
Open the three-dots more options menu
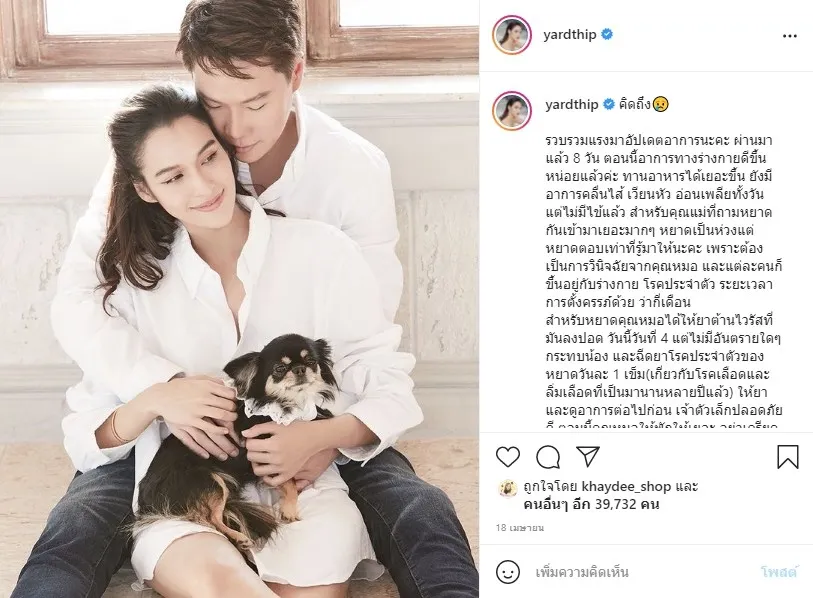(790, 36)
